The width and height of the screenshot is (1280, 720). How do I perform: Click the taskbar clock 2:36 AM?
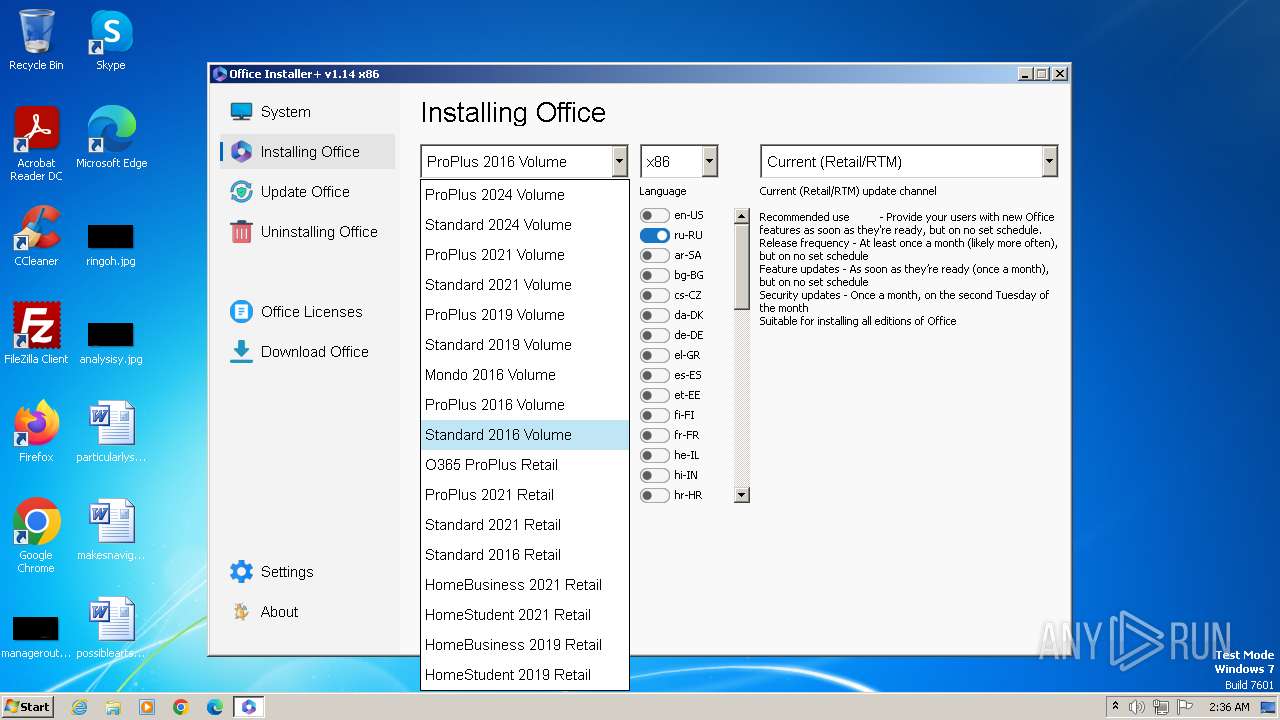click(x=1229, y=707)
